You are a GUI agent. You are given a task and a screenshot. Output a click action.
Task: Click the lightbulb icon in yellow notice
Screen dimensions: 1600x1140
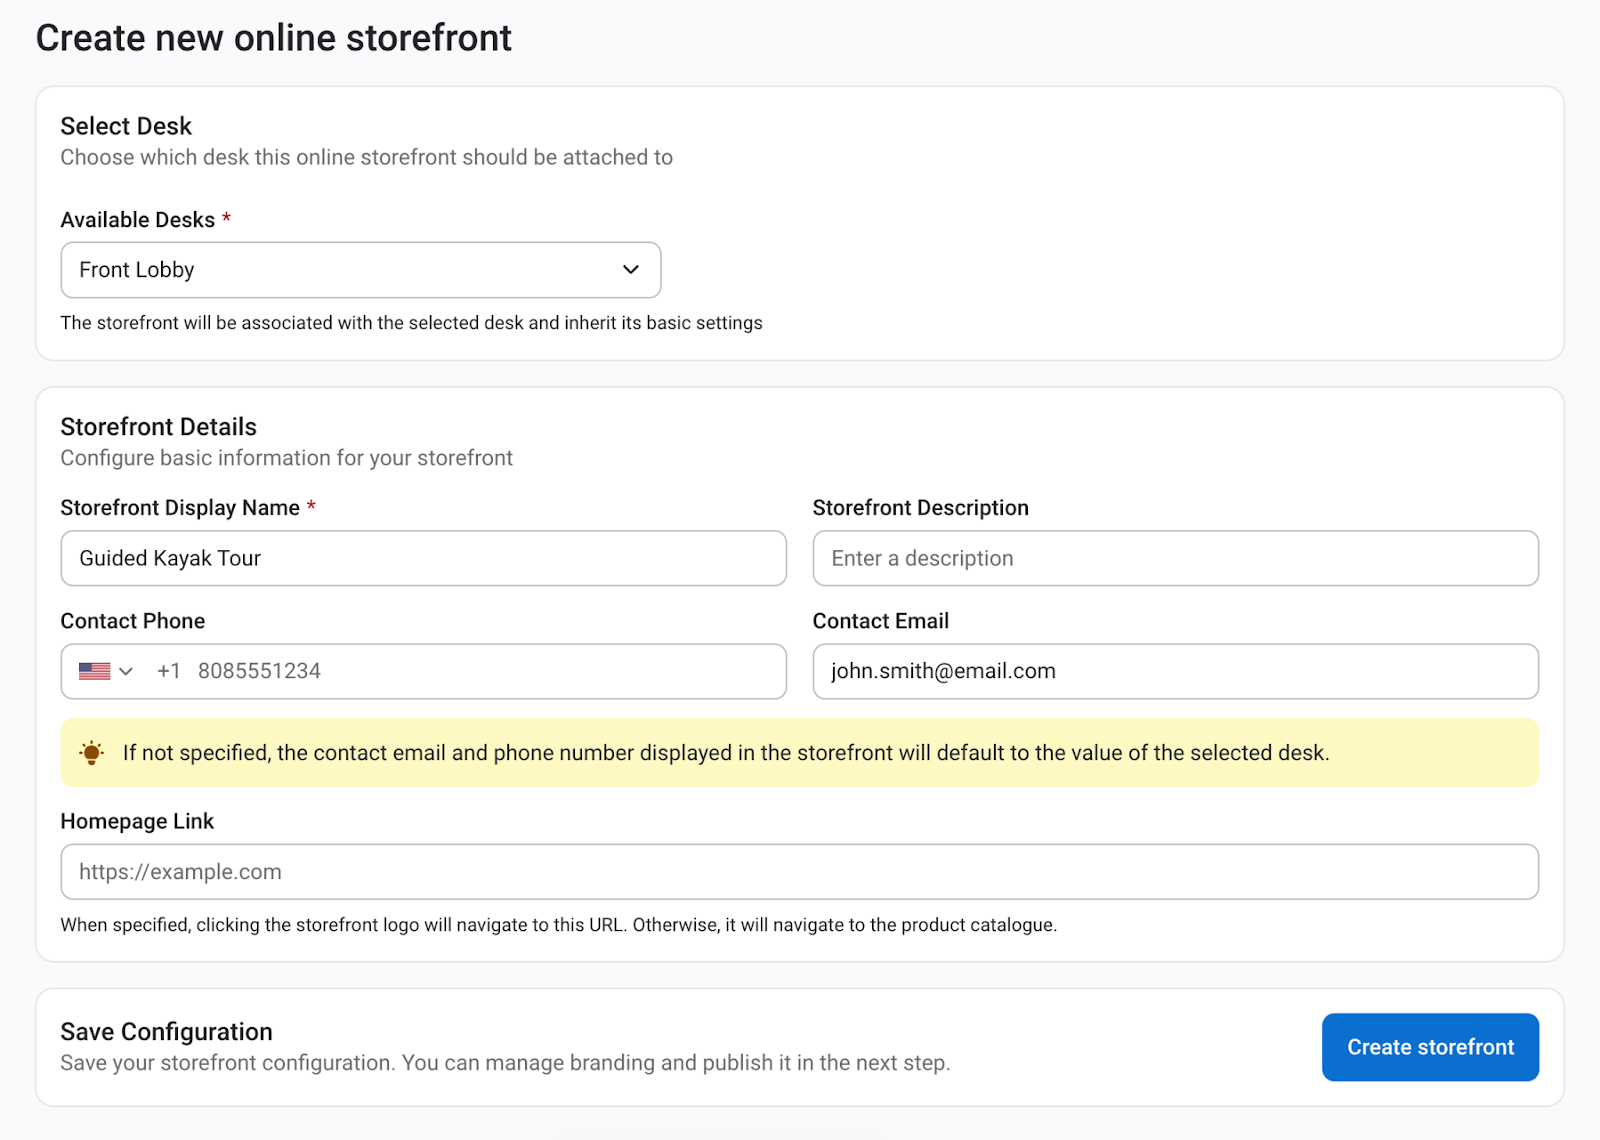tap(91, 753)
